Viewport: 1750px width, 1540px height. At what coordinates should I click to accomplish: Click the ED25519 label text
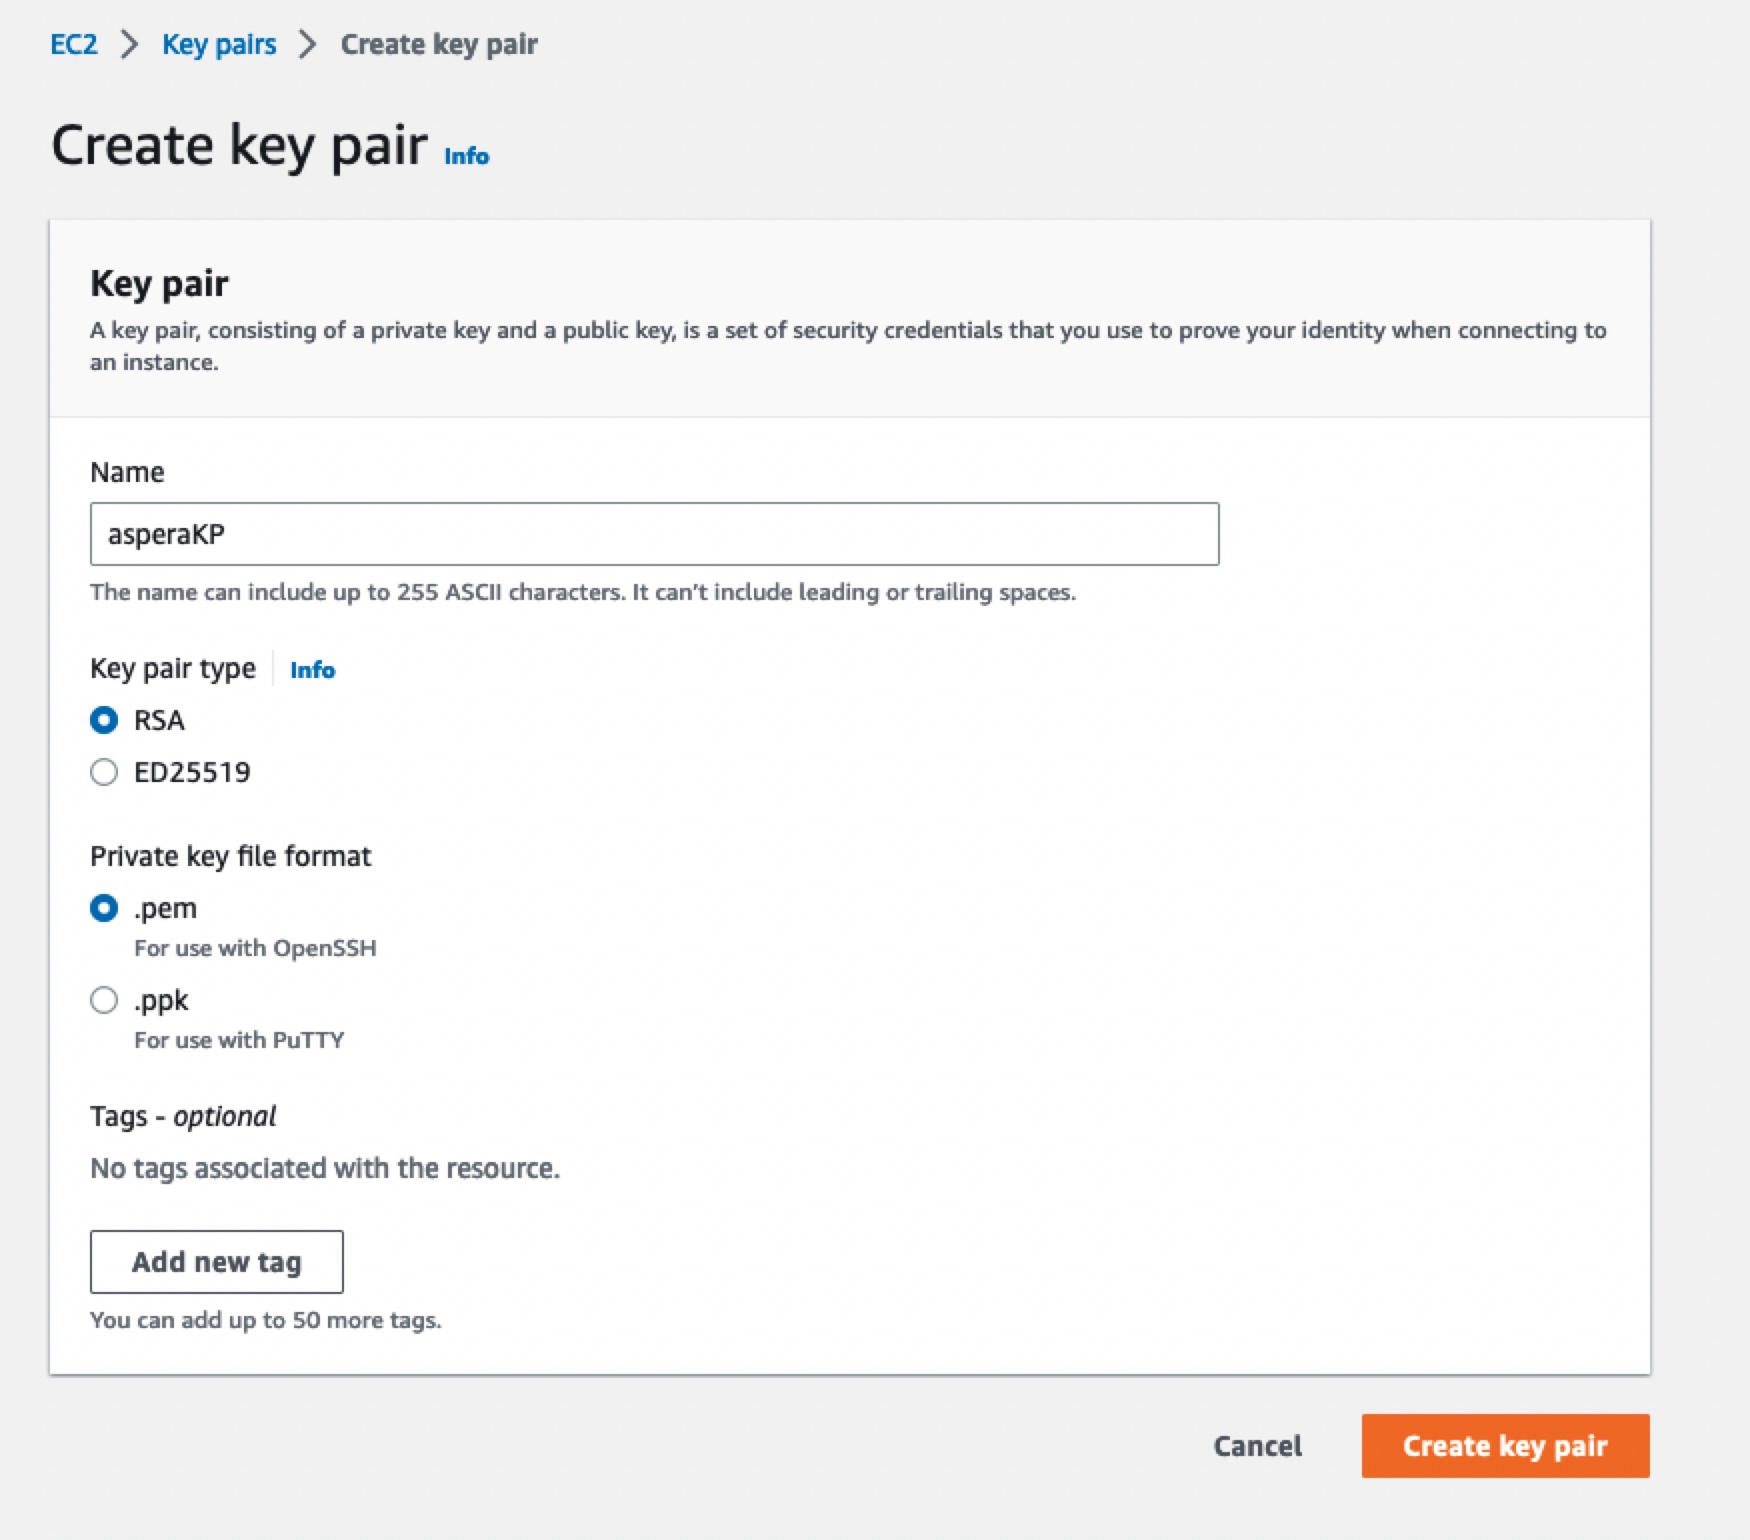click(192, 772)
